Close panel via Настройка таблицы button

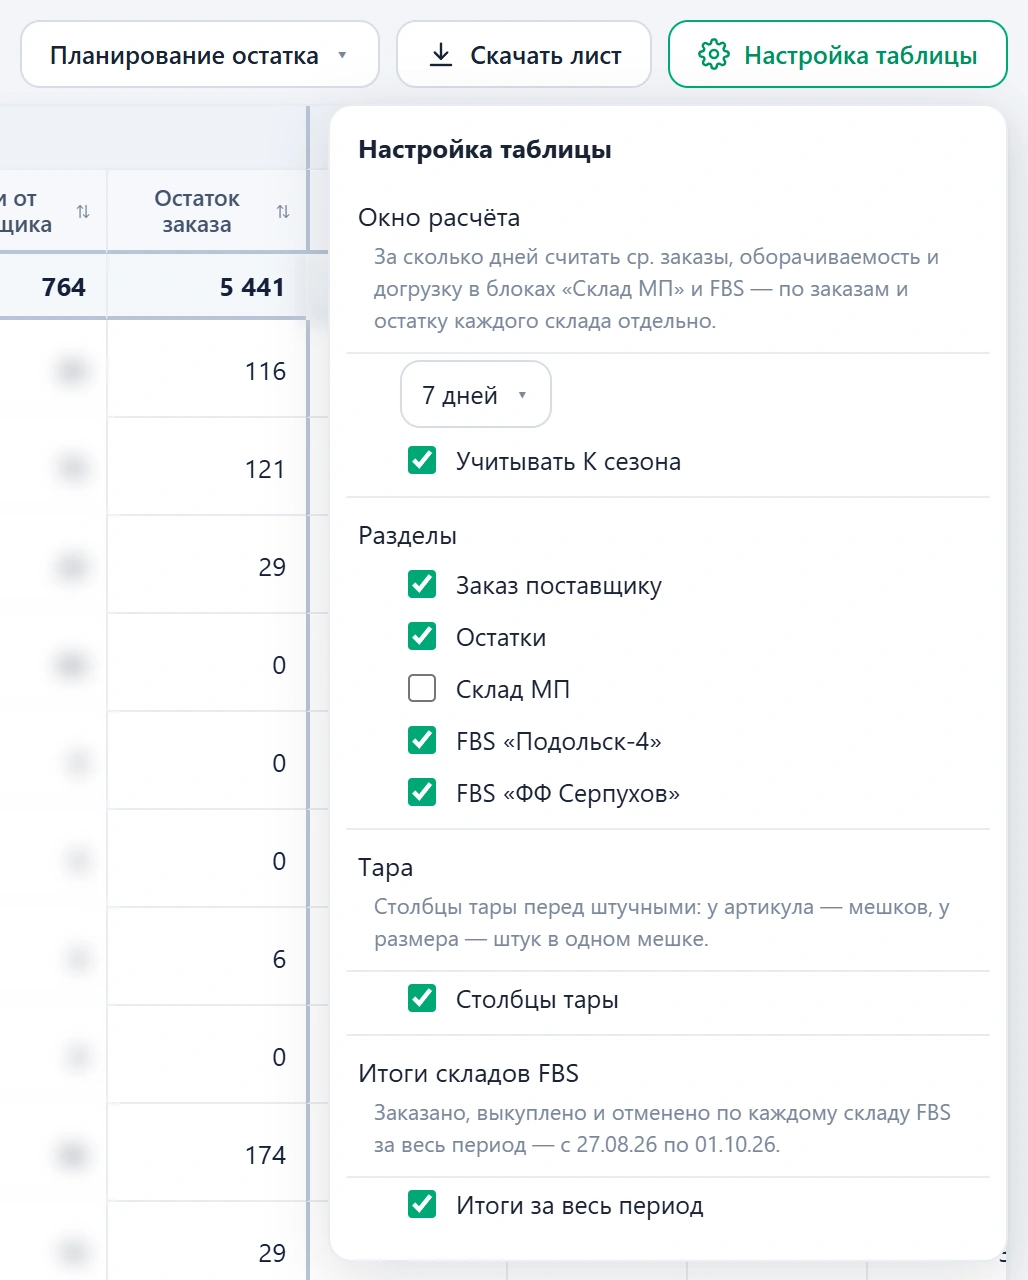point(838,55)
